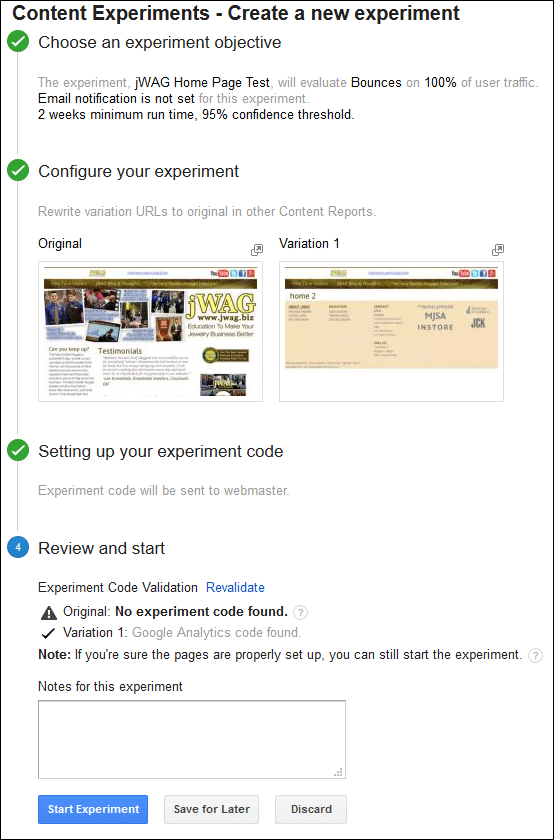Click the warning triangle icon next to Original
Image resolution: width=554 pixels, height=840 pixels.
49,612
